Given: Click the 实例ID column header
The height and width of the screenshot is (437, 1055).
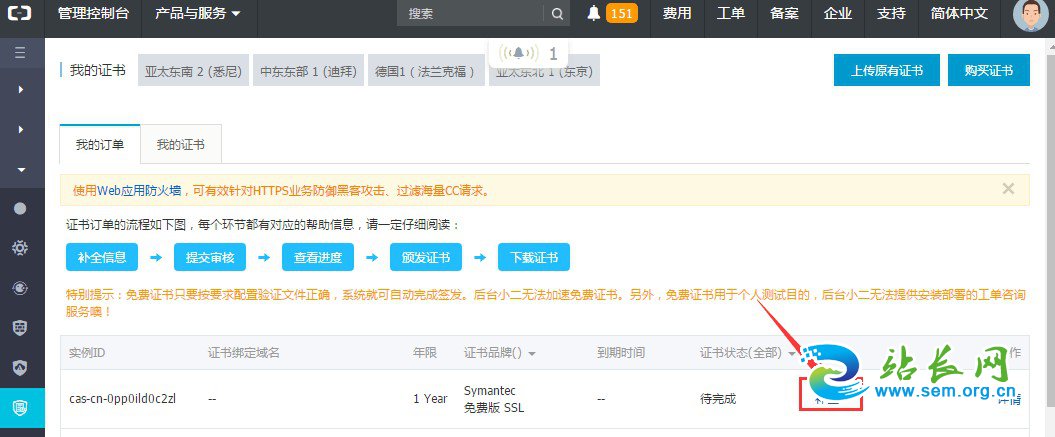Looking at the screenshot, I should [x=87, y=353].
